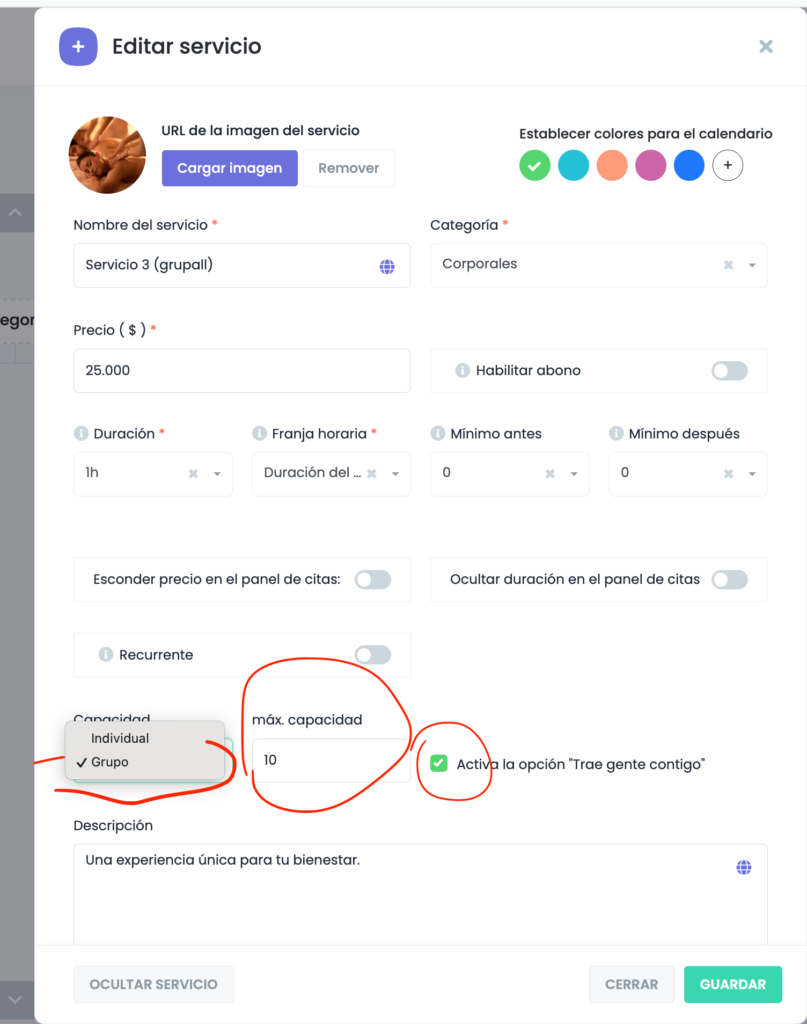This screenshot has height=1024, width=807.
Task: Enable the Habilitar abono toggle
Action: [x=729, y=371]
